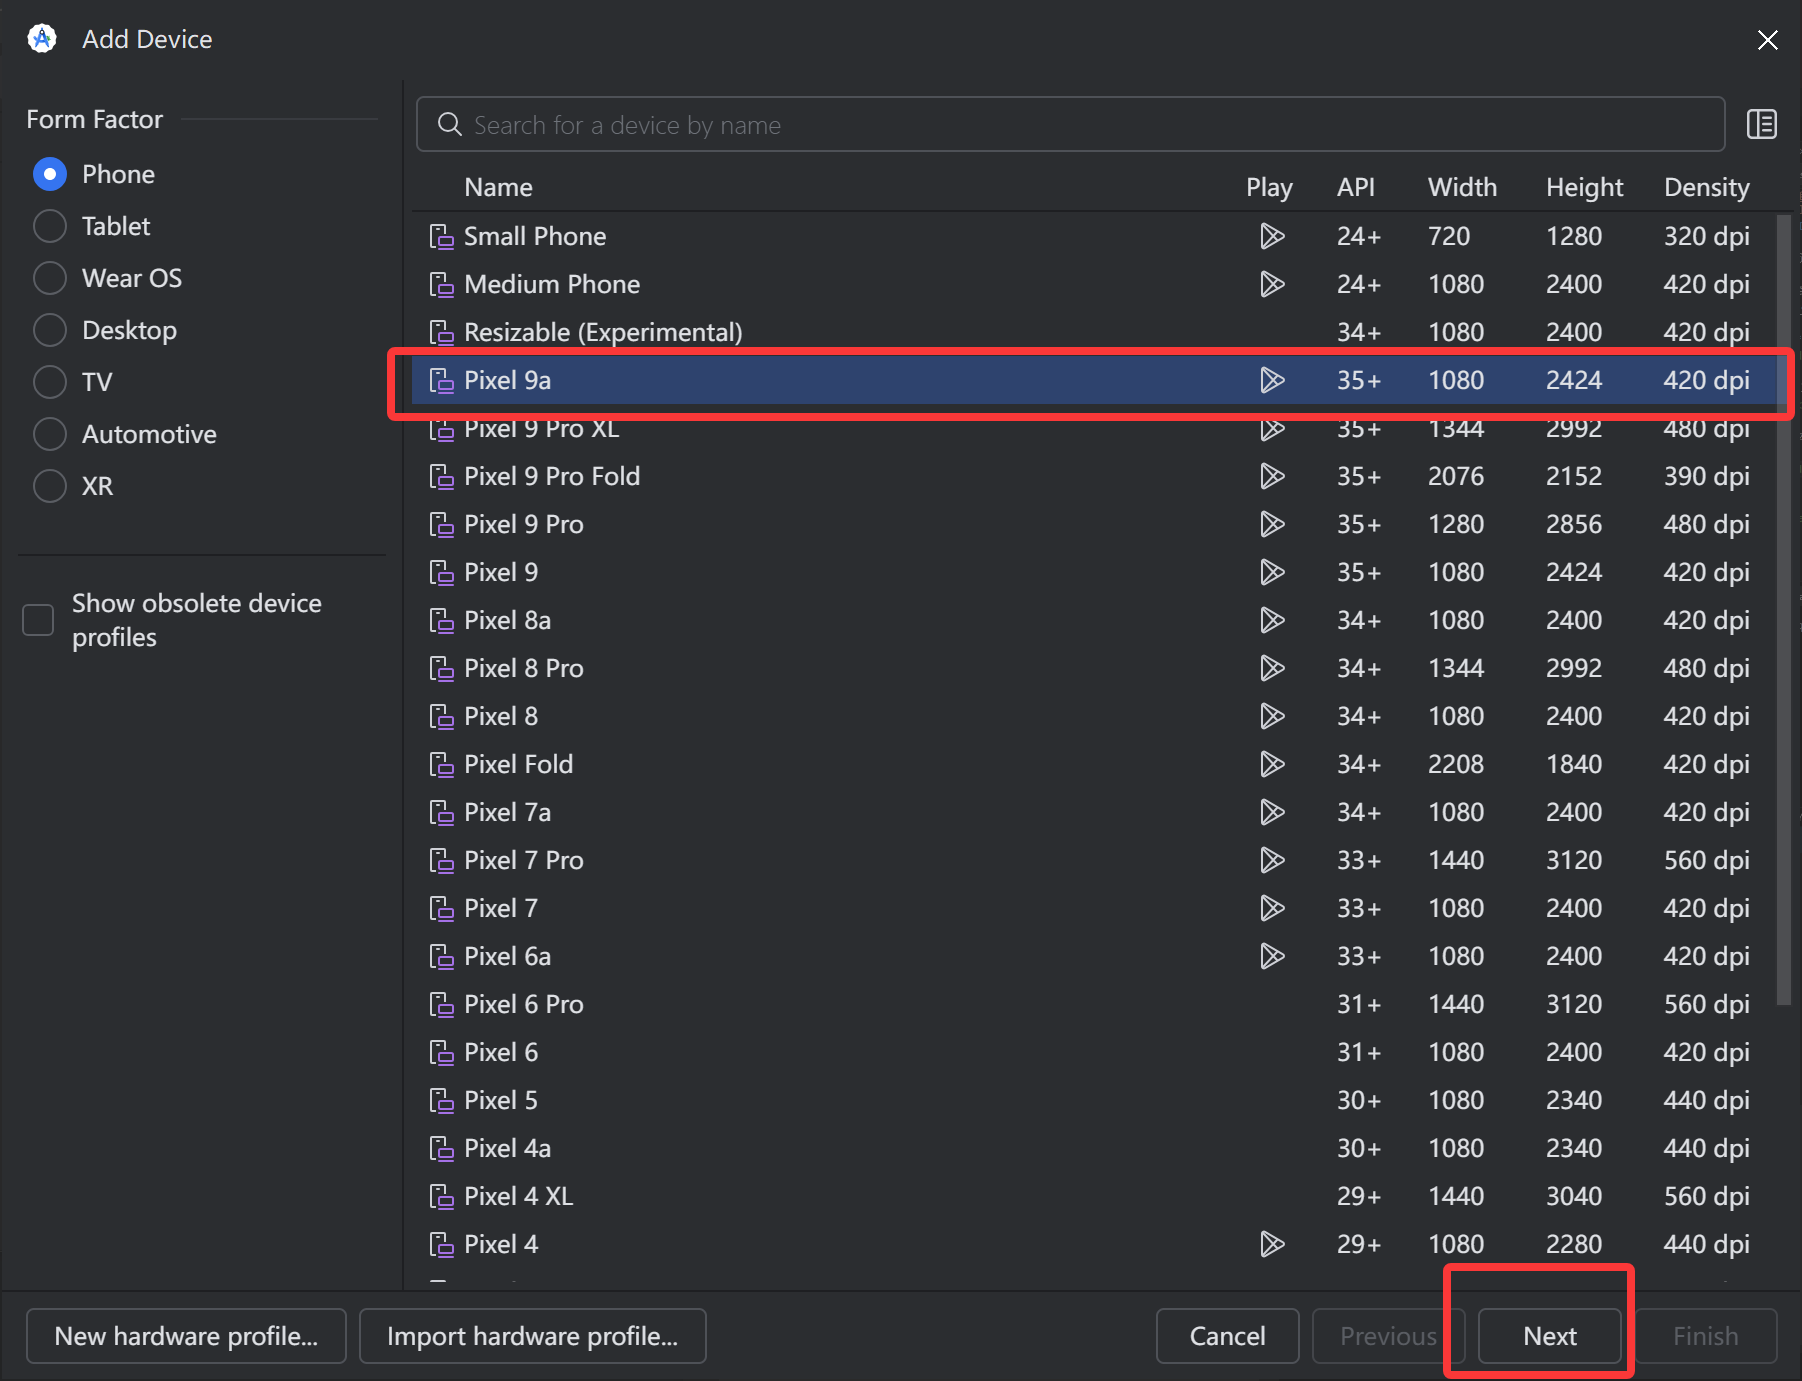Select the Tablet form factor

[50, 226]
